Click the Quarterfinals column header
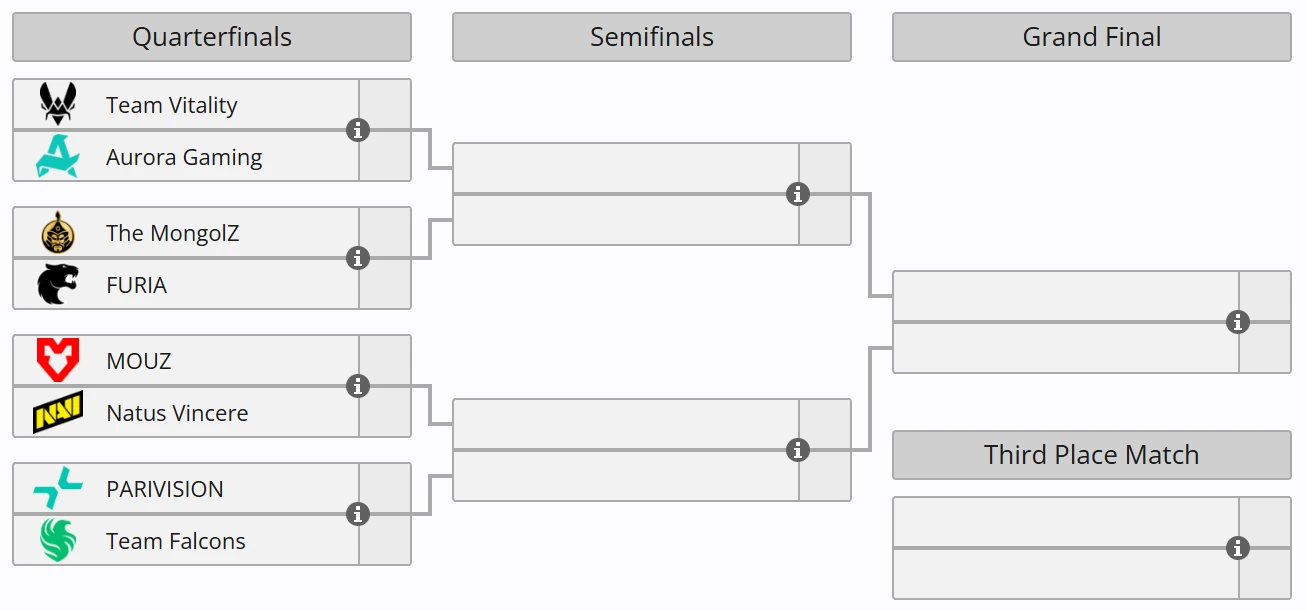This screenshot has width=1306, height=611. pos(212,37)
